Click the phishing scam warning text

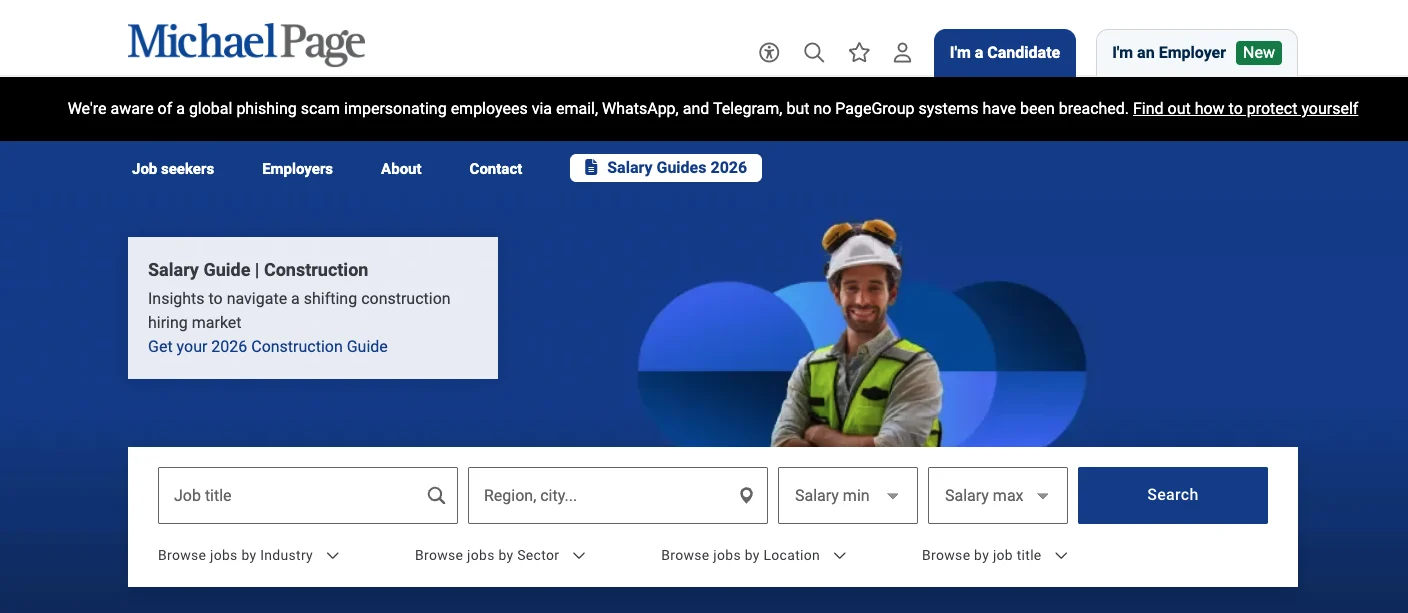[x=598, y=108]
